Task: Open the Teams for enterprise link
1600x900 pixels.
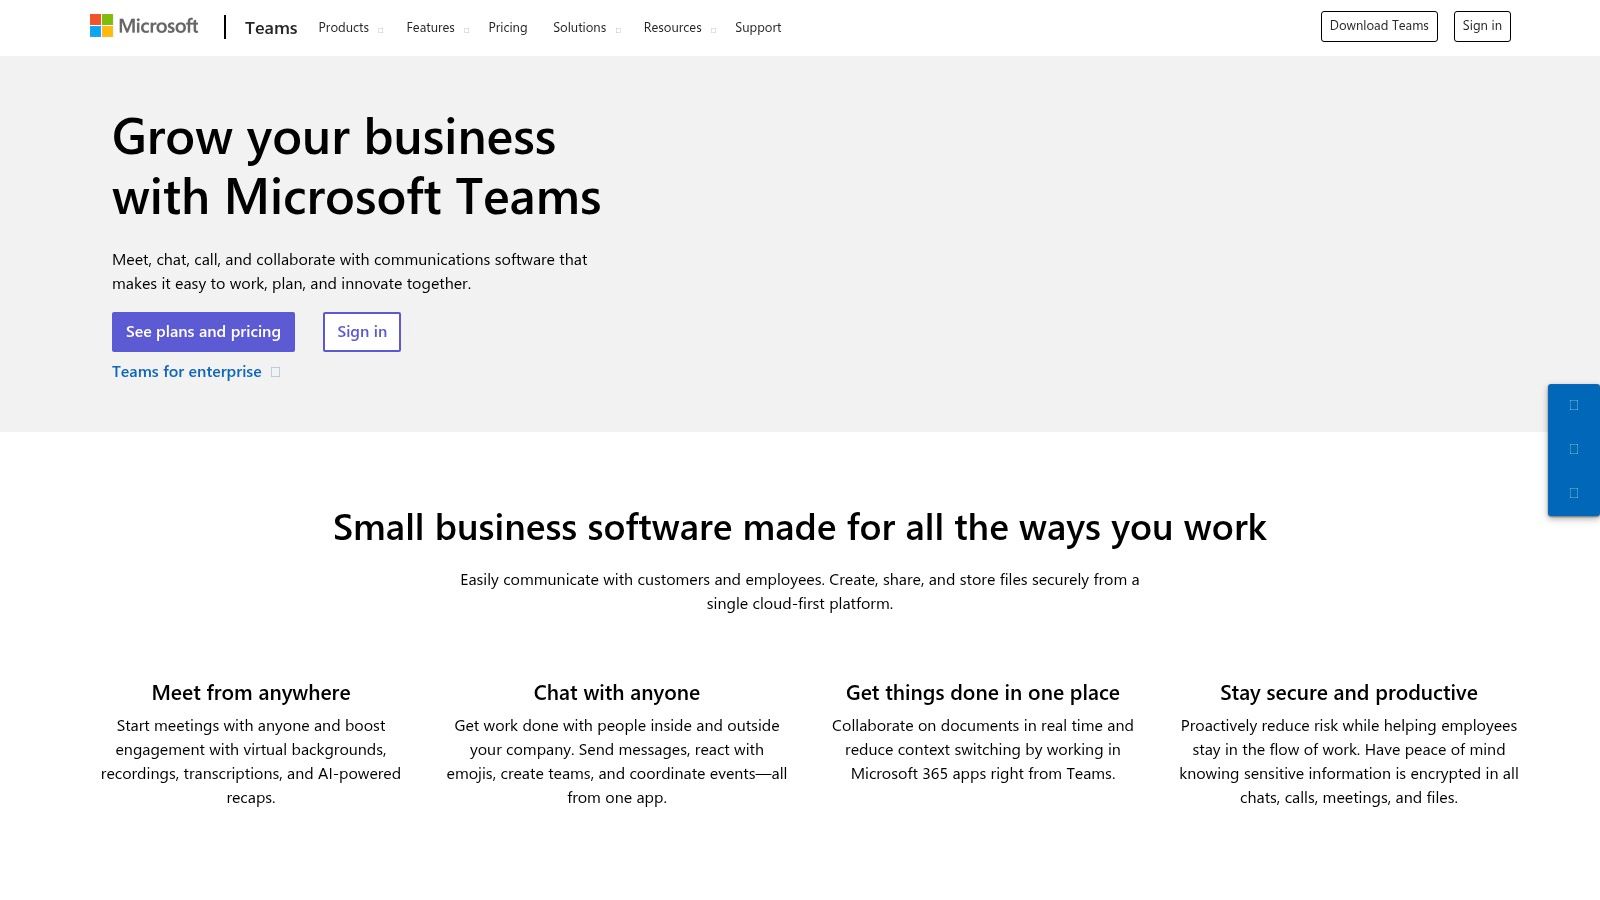Action: click(x=186, y=371)
